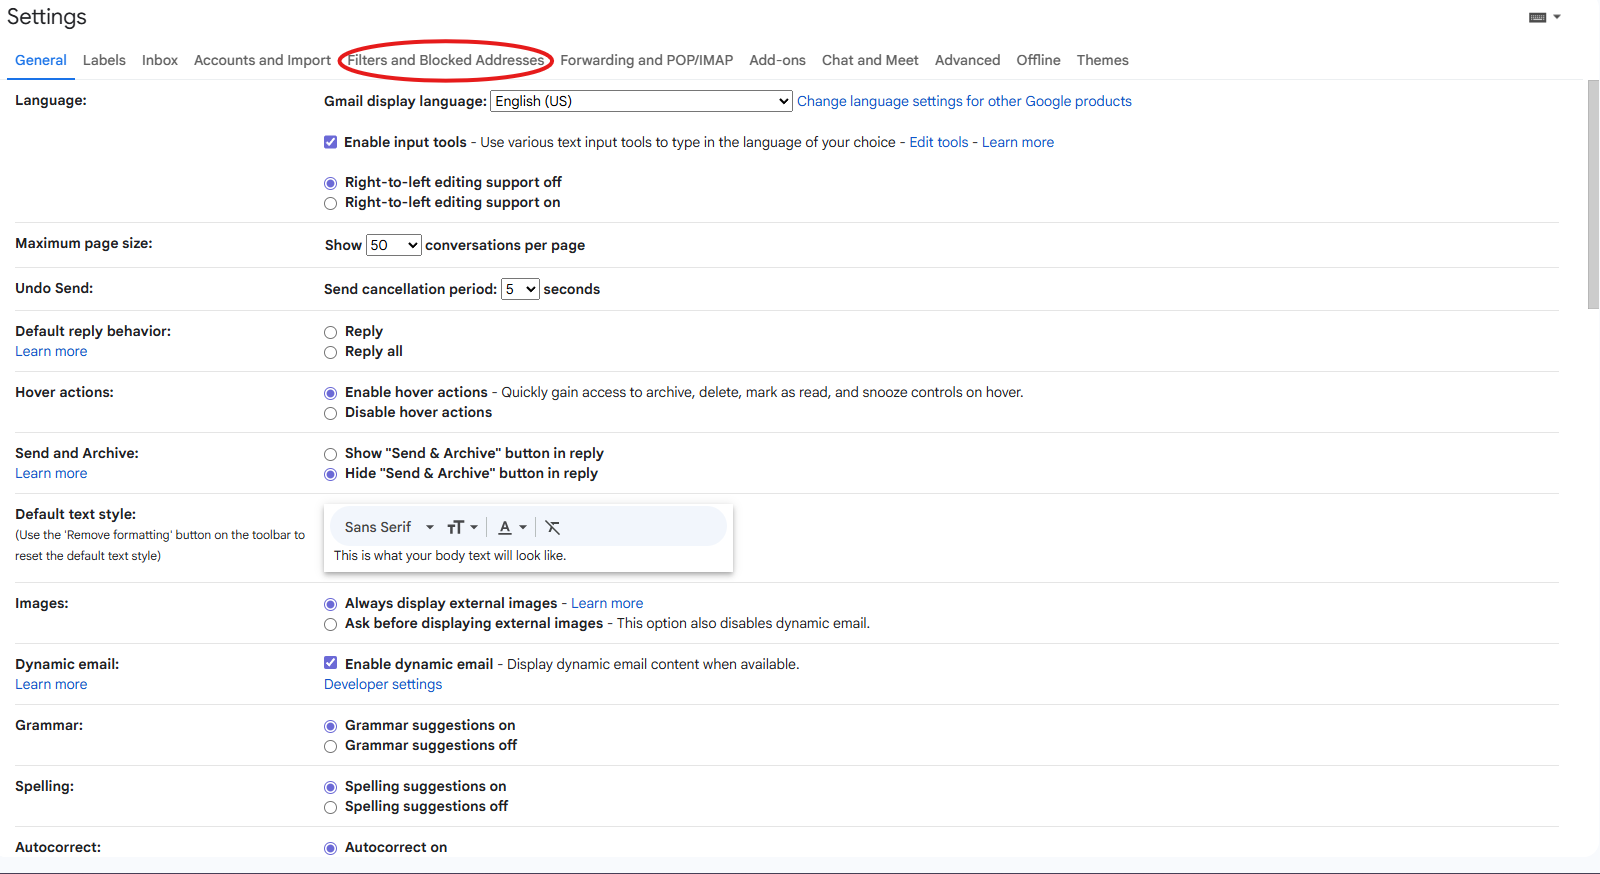Screen dimensions: 1600x874
Task: Click the page vertical scrollbar thumb
Action: pos(1593,195)
